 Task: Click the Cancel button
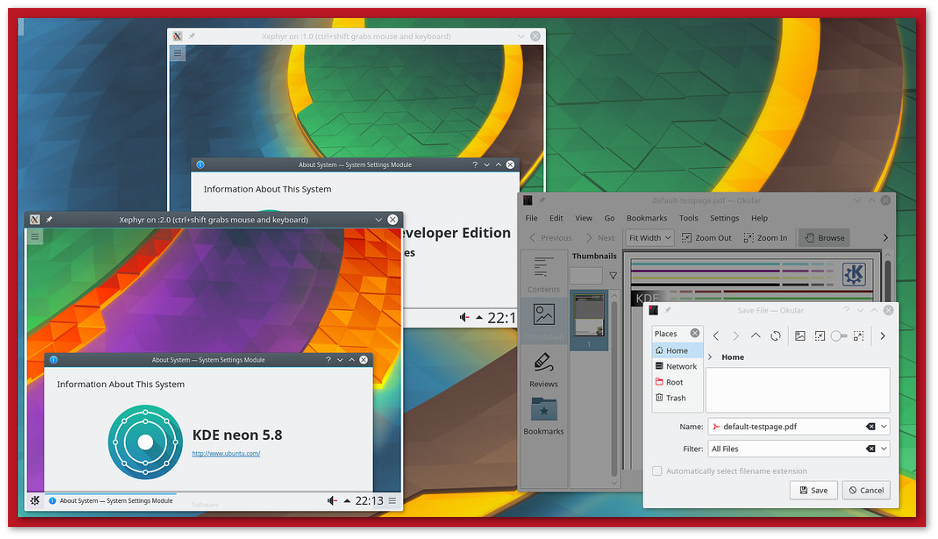[866, 491]
